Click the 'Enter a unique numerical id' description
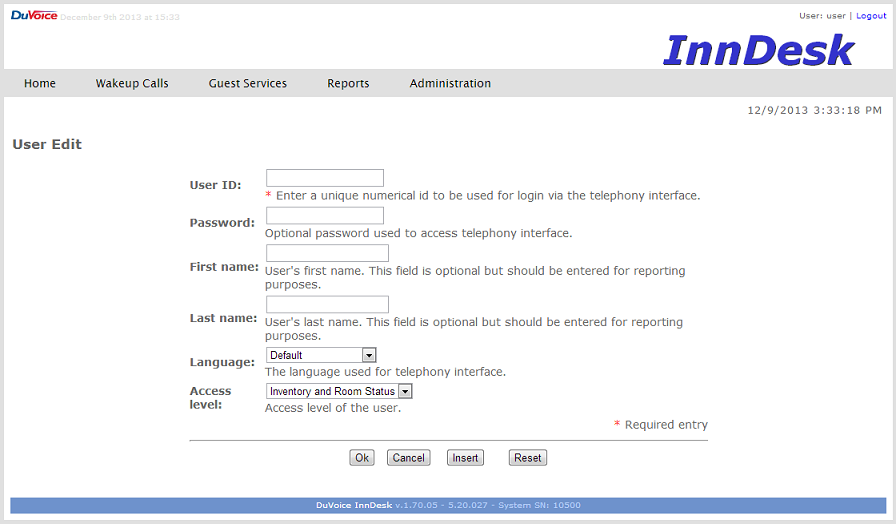This screenshot has width=896, height=524. click(x=488, y=195)
